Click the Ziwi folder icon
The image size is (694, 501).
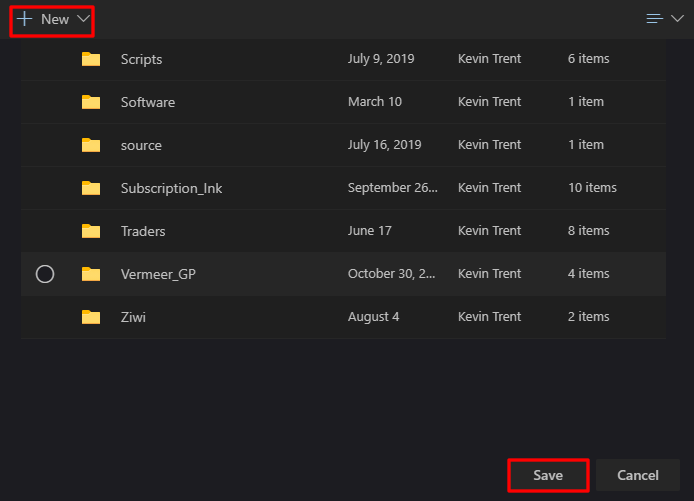(91, 317)
